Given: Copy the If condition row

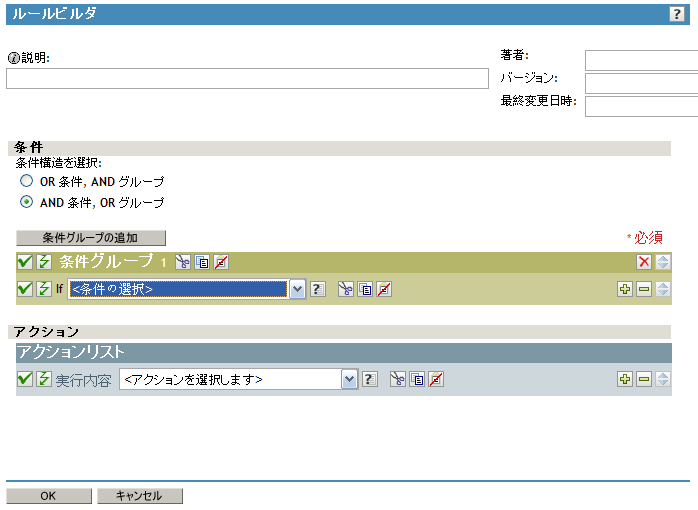Looking at the screenshot, I should tap(365, 289).
